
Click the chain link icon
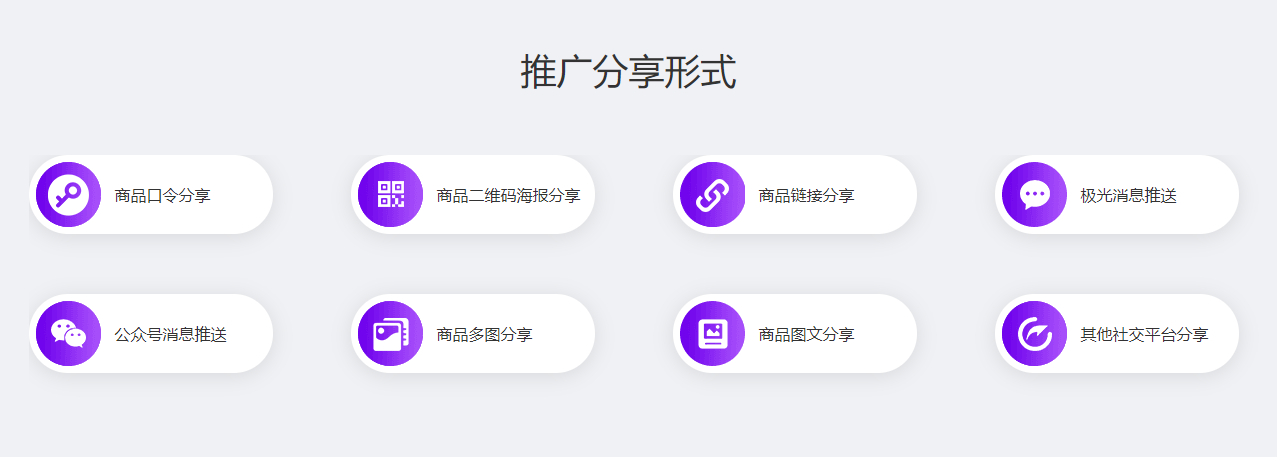tap(712, 194)
